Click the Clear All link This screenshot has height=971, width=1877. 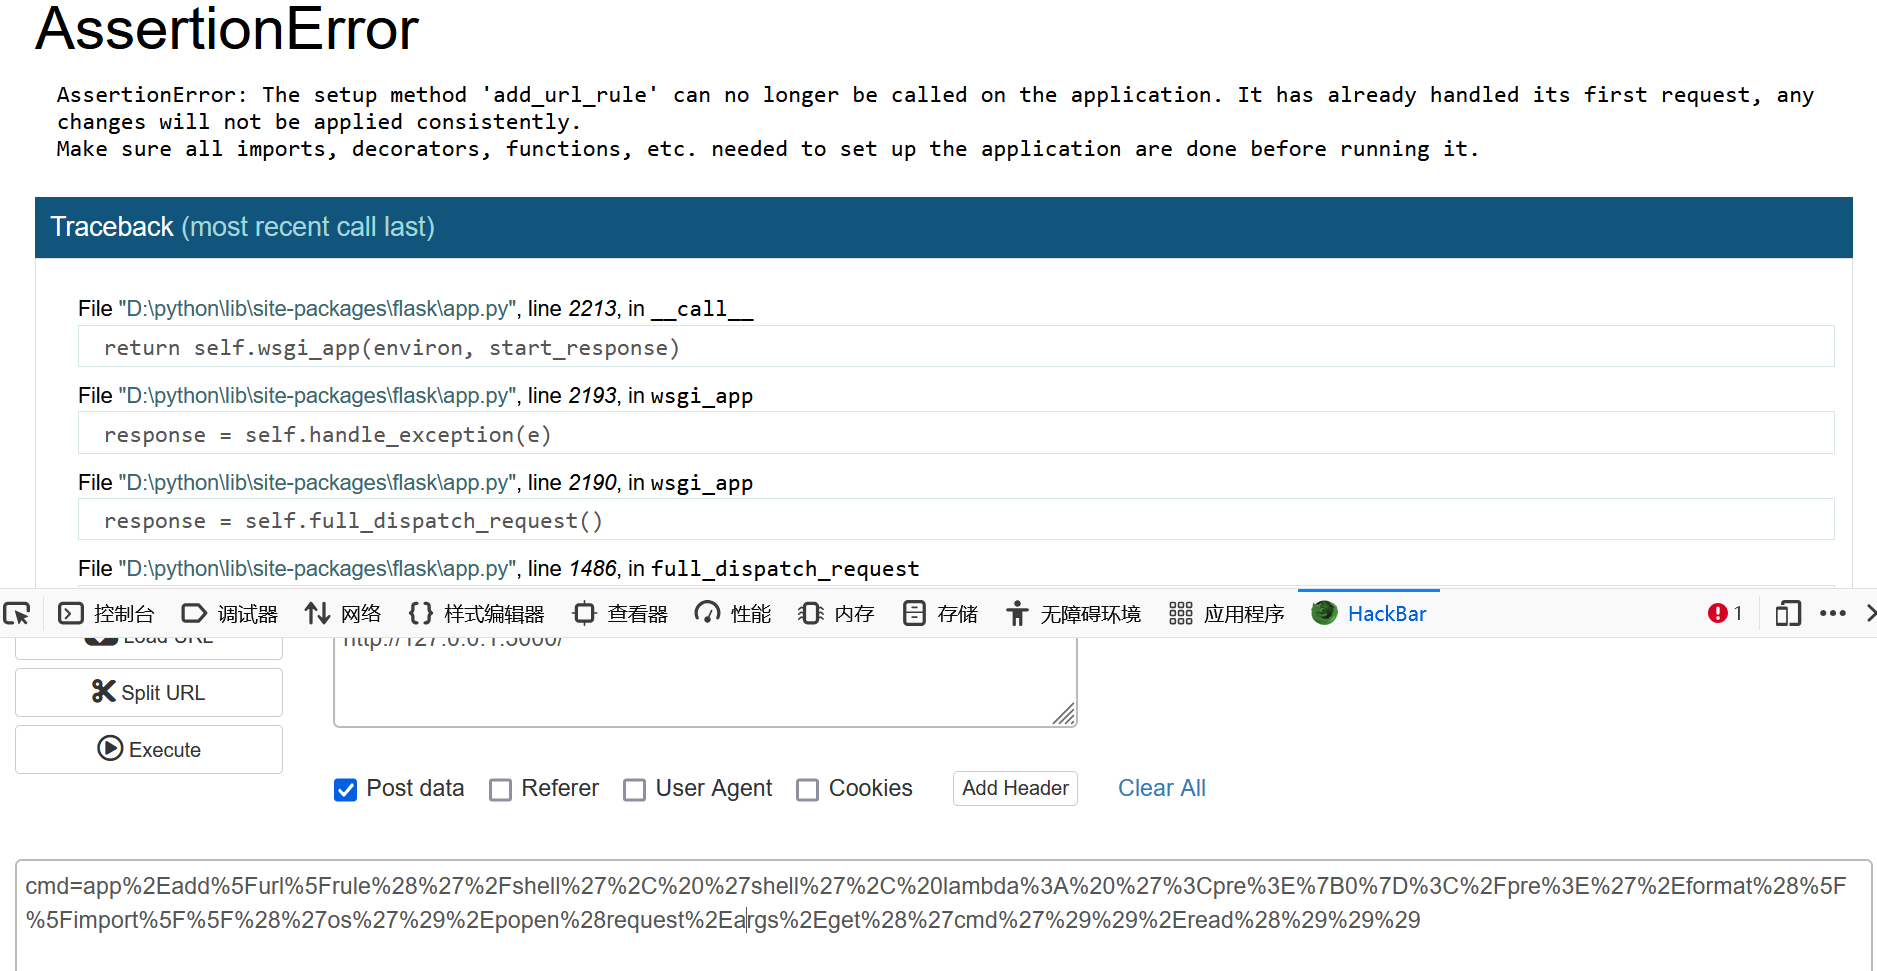click(x=1161, y=788)
